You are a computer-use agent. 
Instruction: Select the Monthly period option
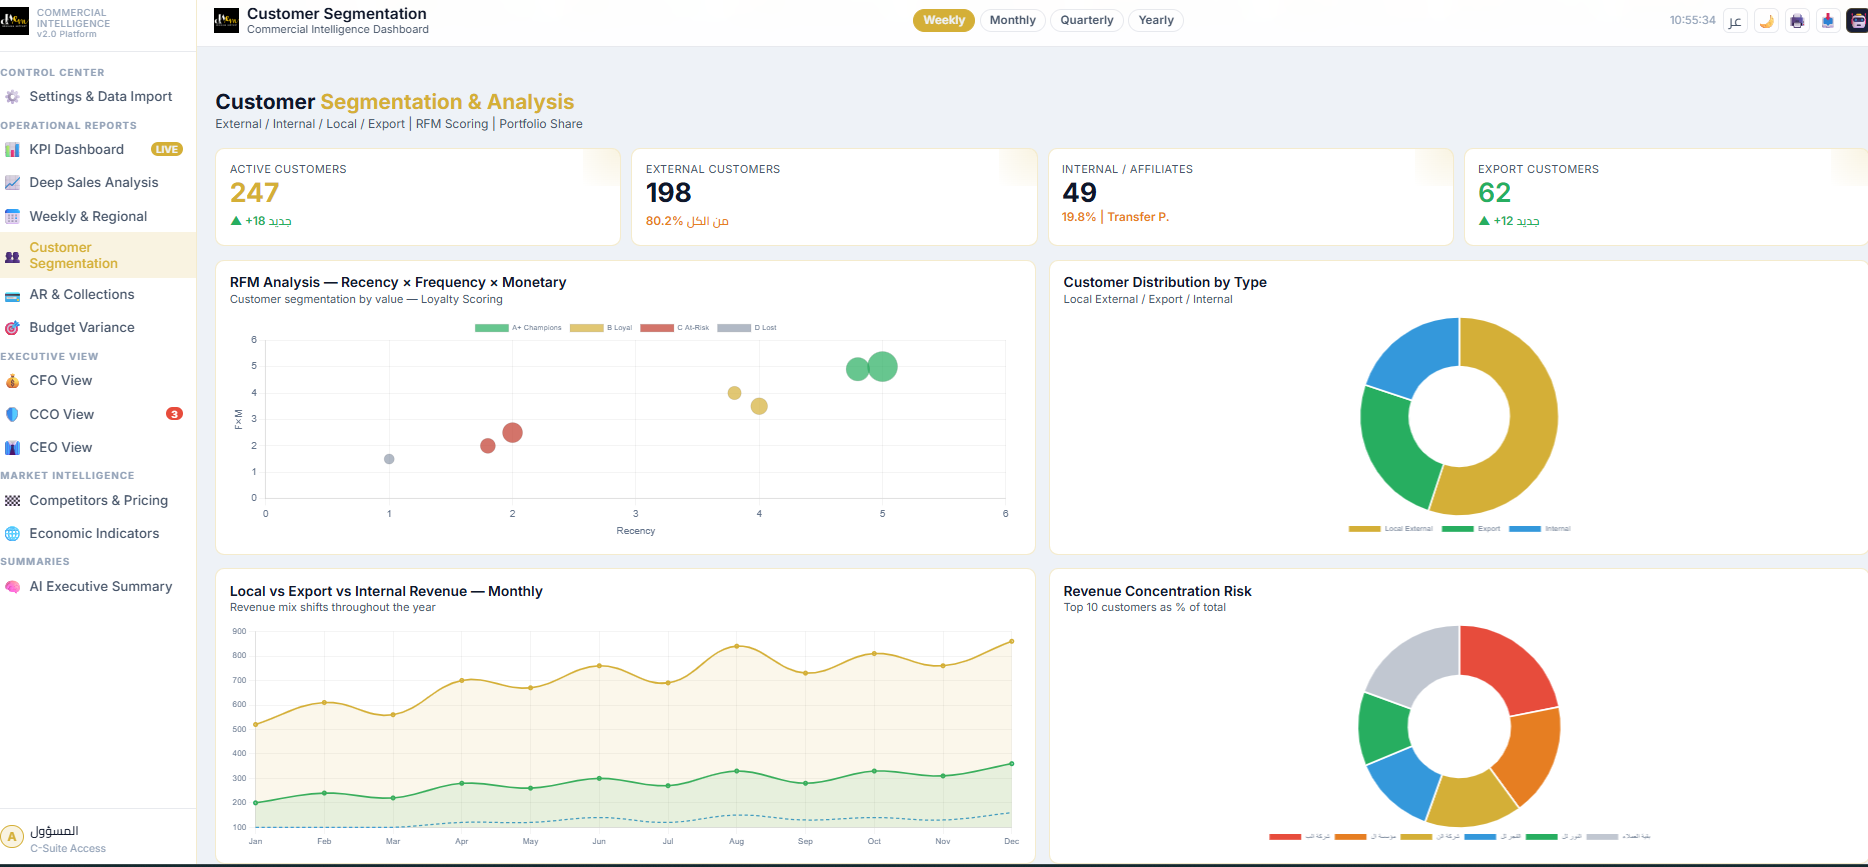pos(1012,20)
